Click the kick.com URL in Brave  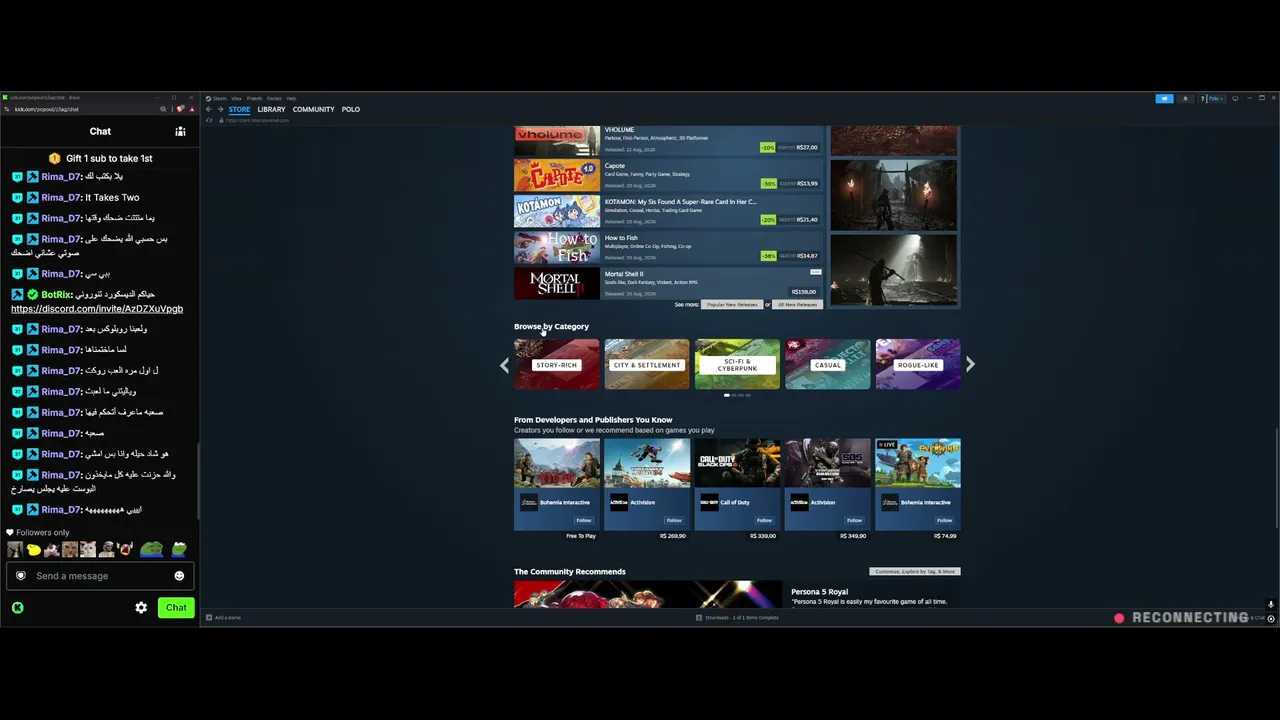click(x=47, y=109)
